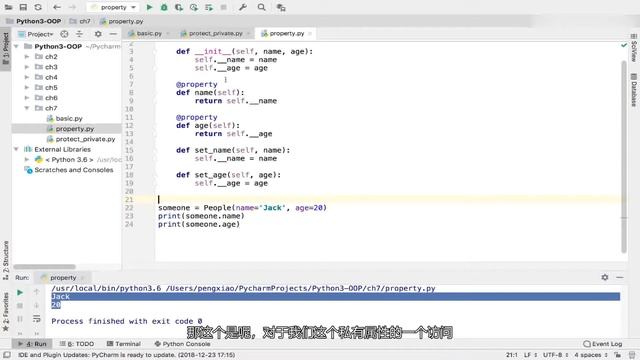Open settings with the wrench icon
The width and height of the screenshot is (640, 360).
[x=243, y=7]
